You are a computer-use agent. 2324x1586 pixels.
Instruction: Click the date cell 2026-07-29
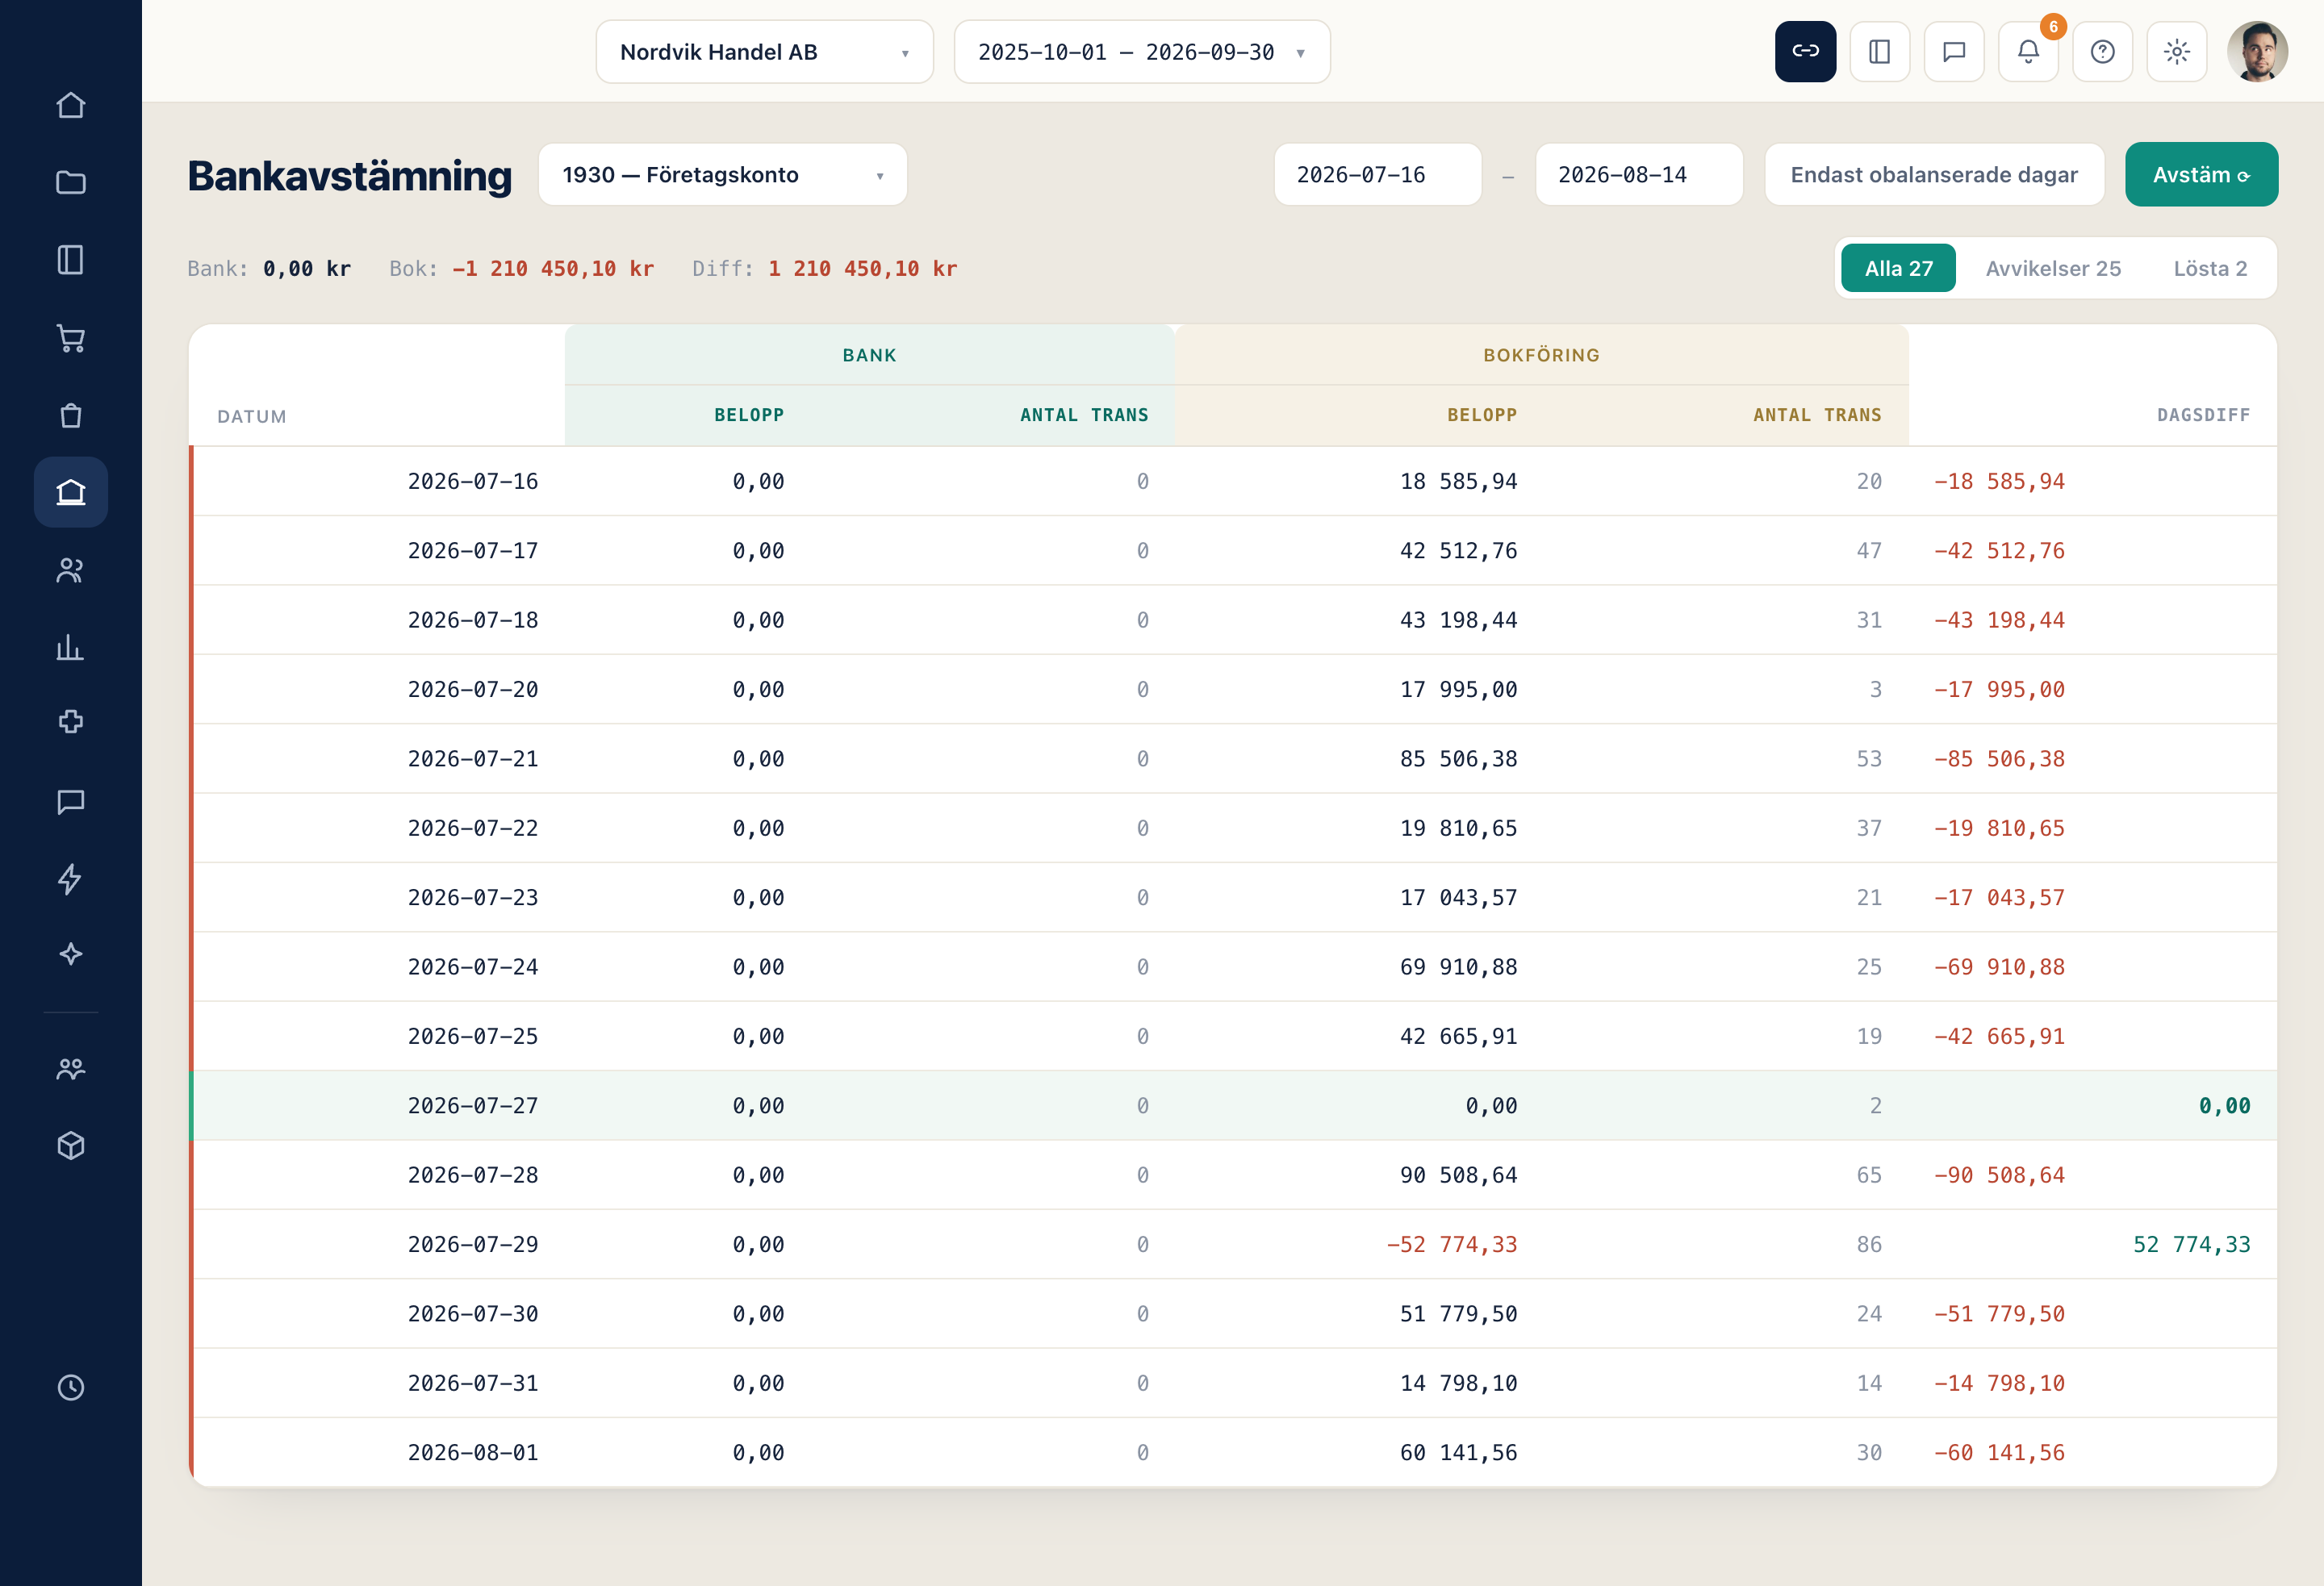473,1244
